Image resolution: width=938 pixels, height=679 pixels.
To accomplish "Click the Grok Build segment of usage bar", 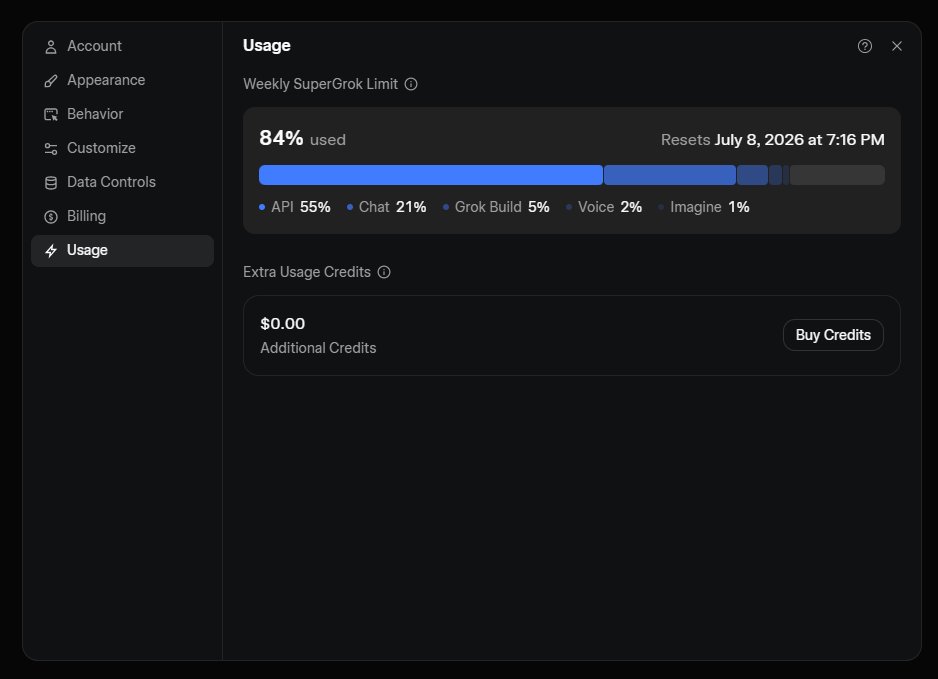I will coord(753,175).
